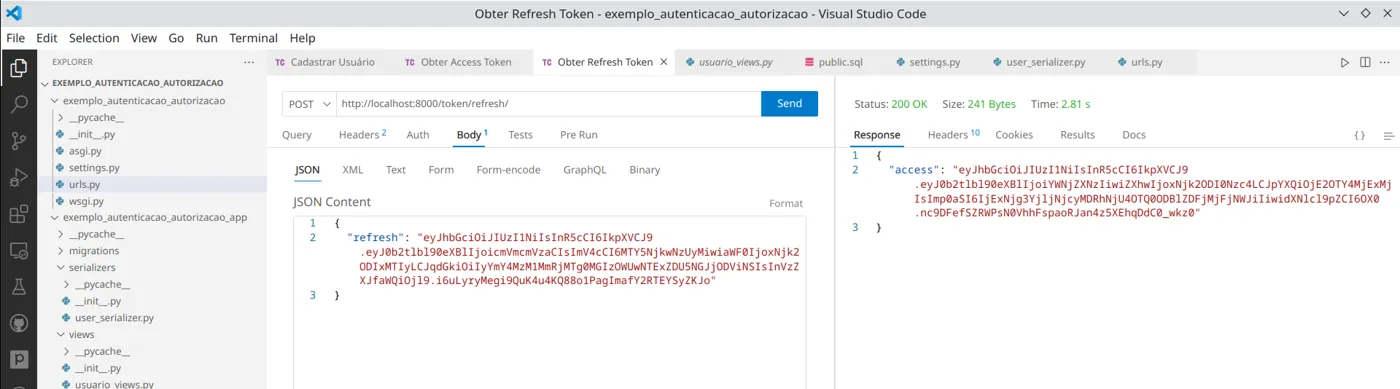This screenshot has width=1400, height=389.
Task: Select the GraphQL body type
Action: (585, 170)
